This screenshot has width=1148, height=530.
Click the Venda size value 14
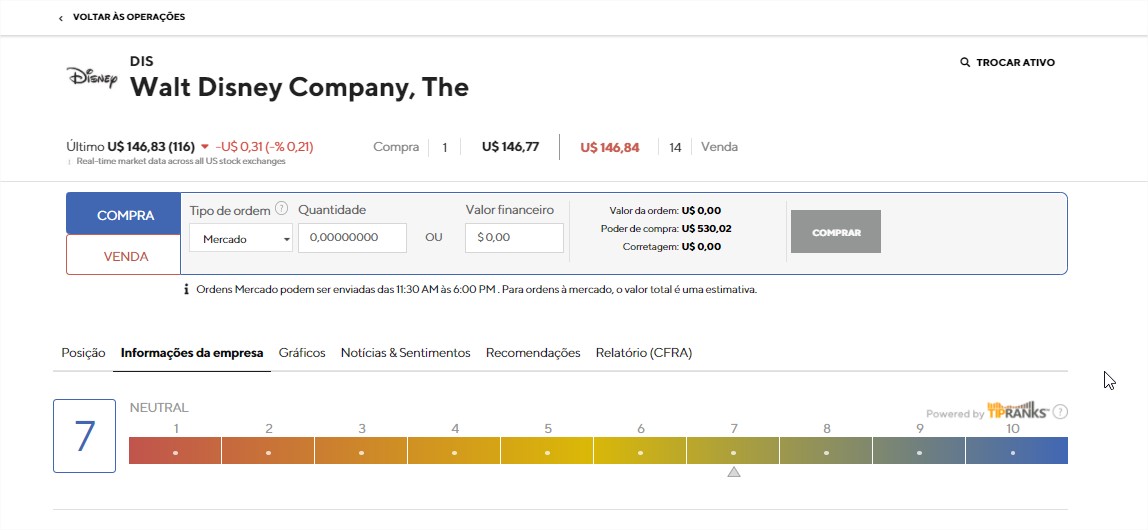[675, 148]
